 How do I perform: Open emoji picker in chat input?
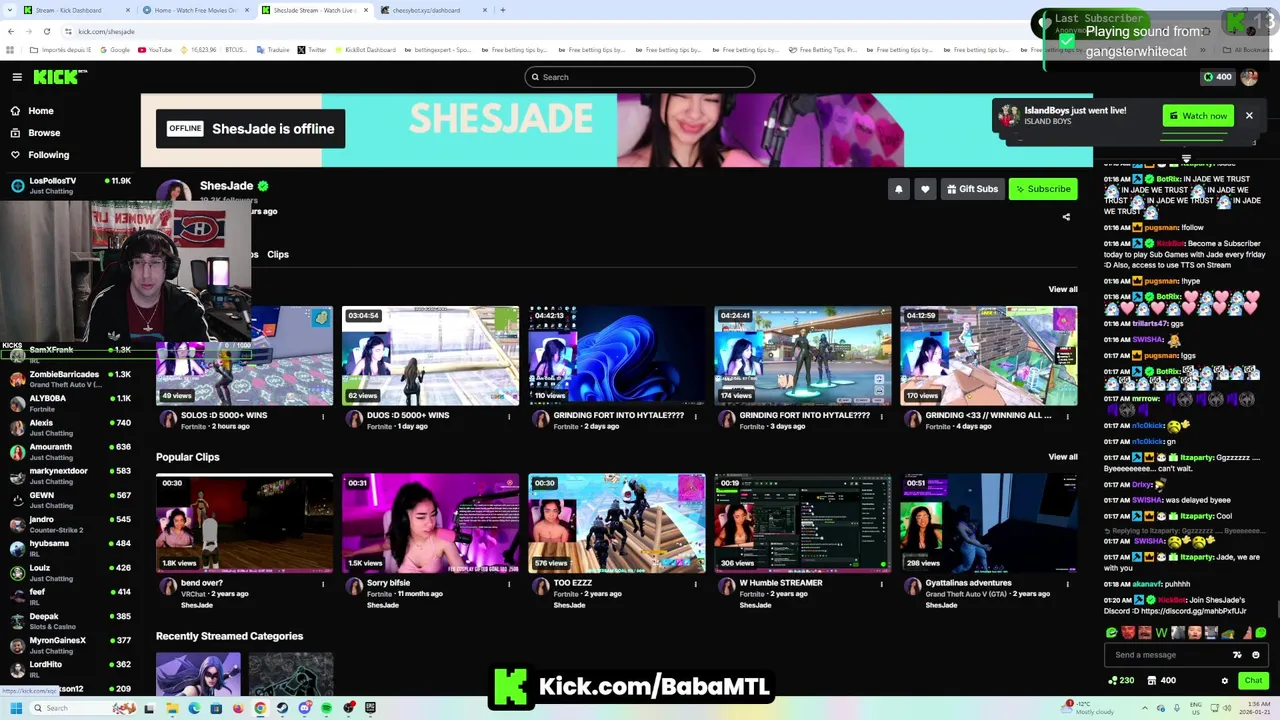pyautogui.click(x=1256, y=655)
